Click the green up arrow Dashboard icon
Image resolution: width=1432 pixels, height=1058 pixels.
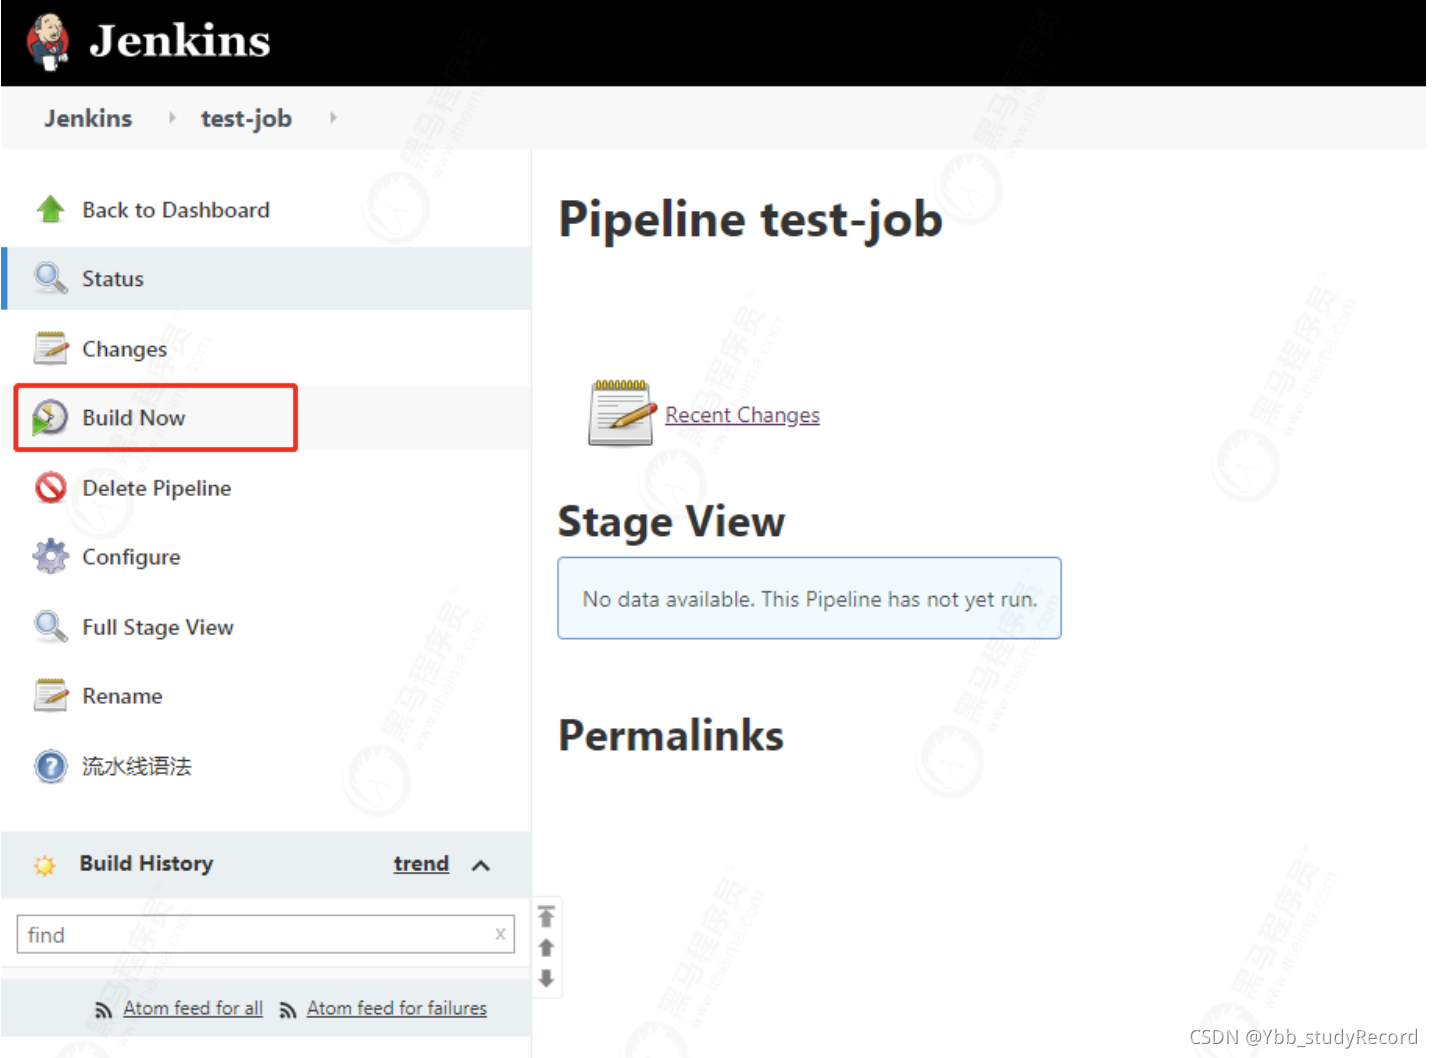point(50,209)
